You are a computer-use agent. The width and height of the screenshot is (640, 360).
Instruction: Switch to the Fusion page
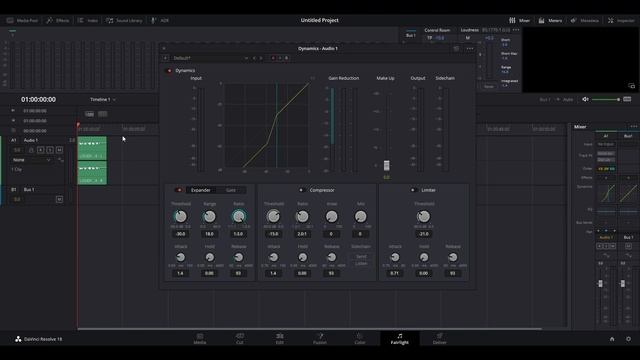(320, 338)
